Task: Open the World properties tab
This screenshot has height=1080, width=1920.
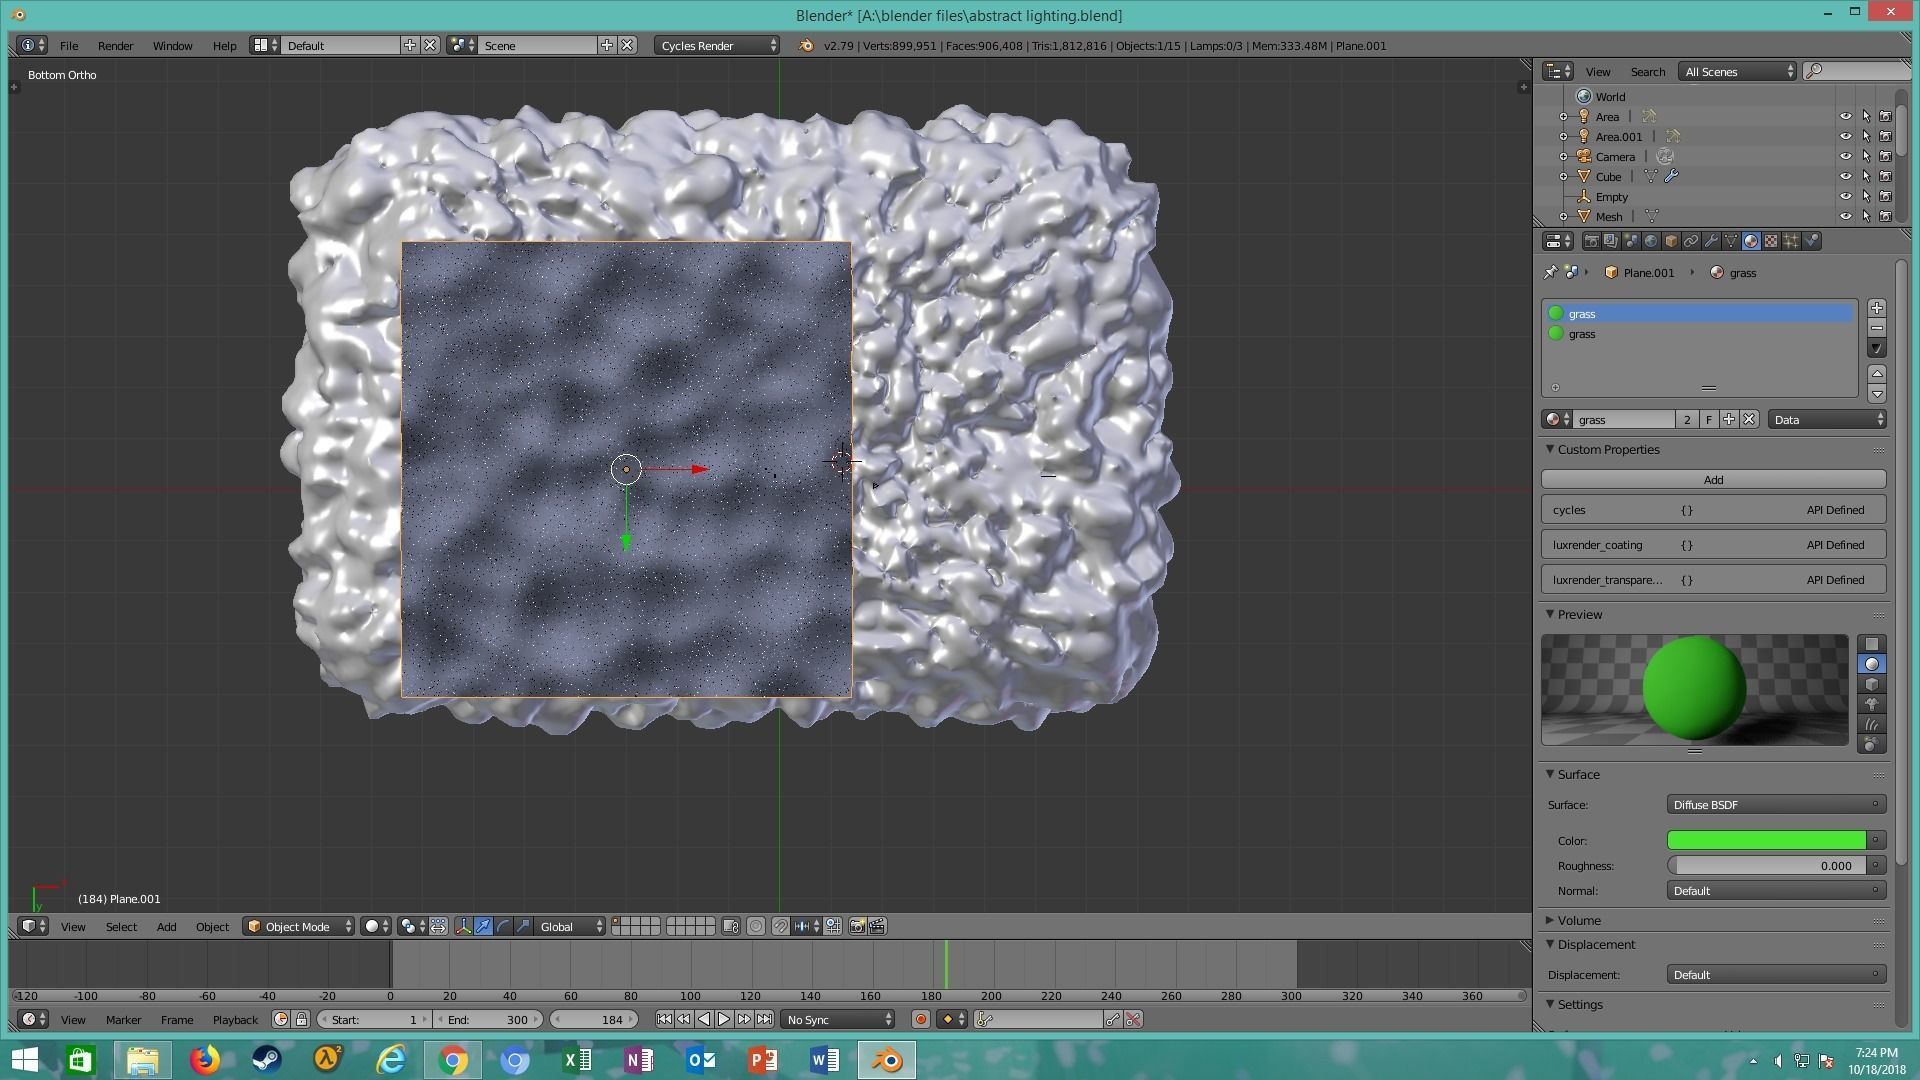Action: (1651, 241)
